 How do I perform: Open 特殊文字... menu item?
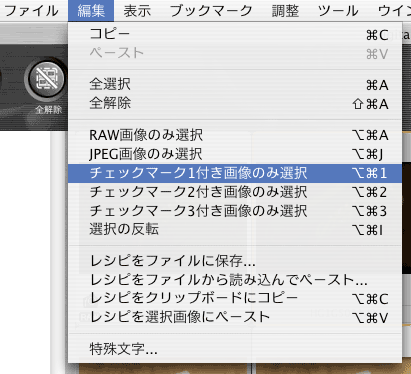235,349
